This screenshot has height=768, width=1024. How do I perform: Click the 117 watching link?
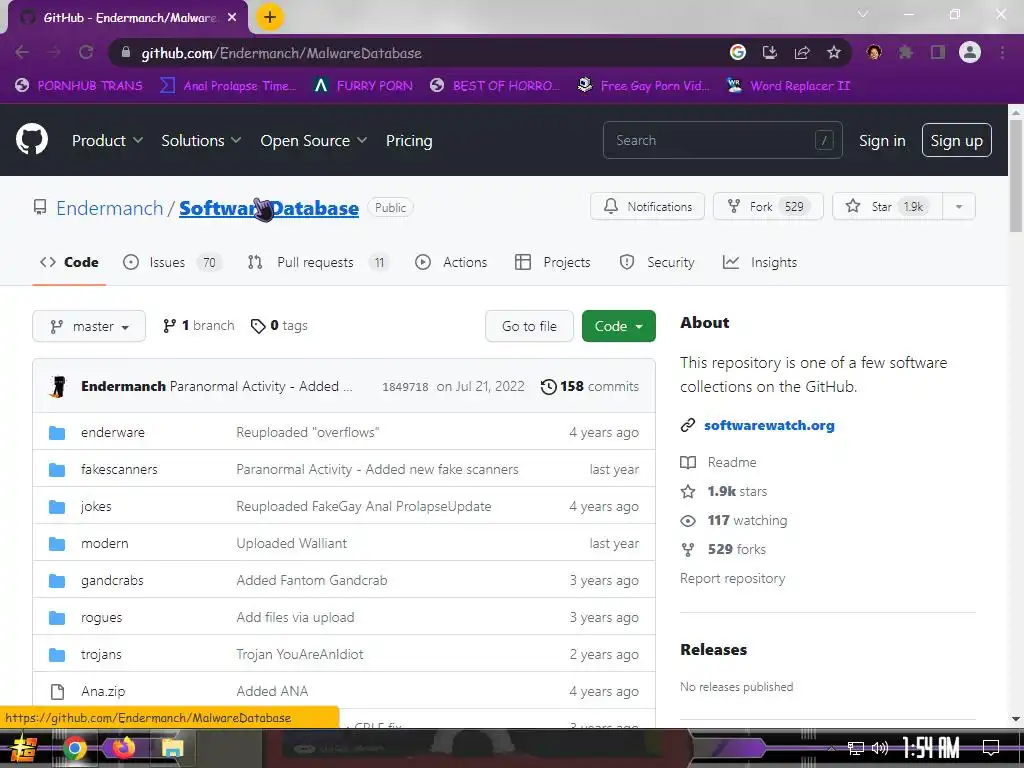click(x=734, y=520)
